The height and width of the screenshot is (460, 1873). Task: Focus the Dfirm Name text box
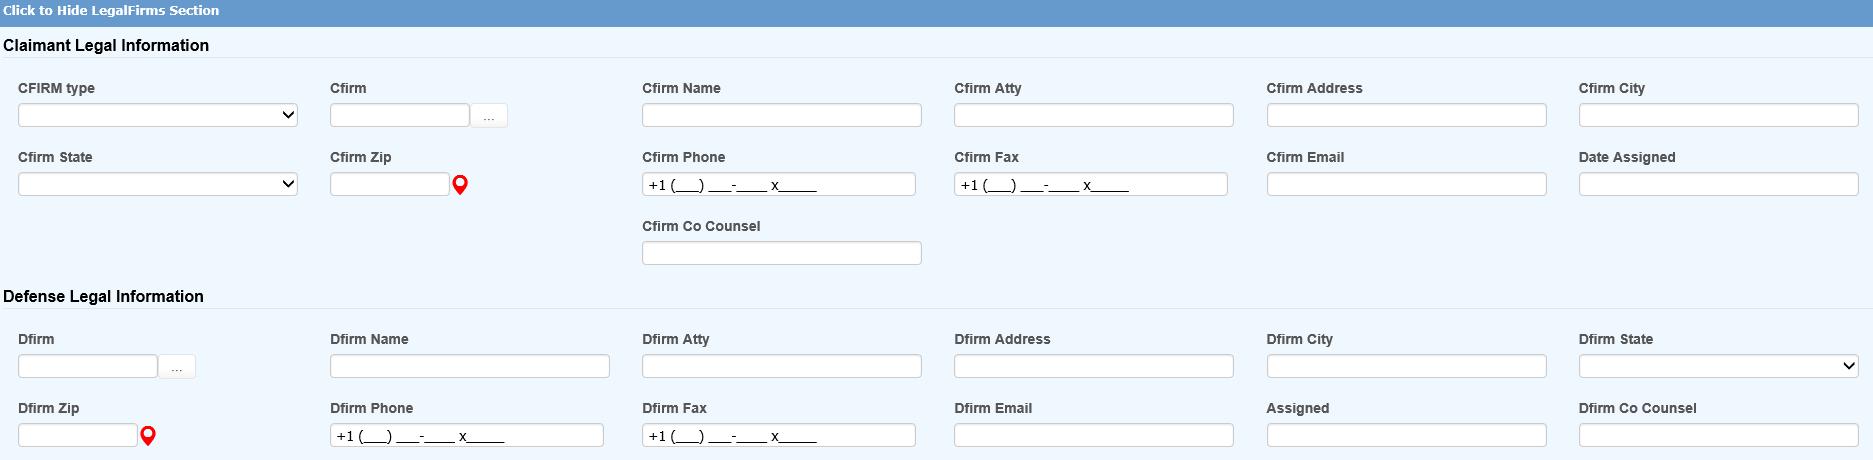point(469,366)
